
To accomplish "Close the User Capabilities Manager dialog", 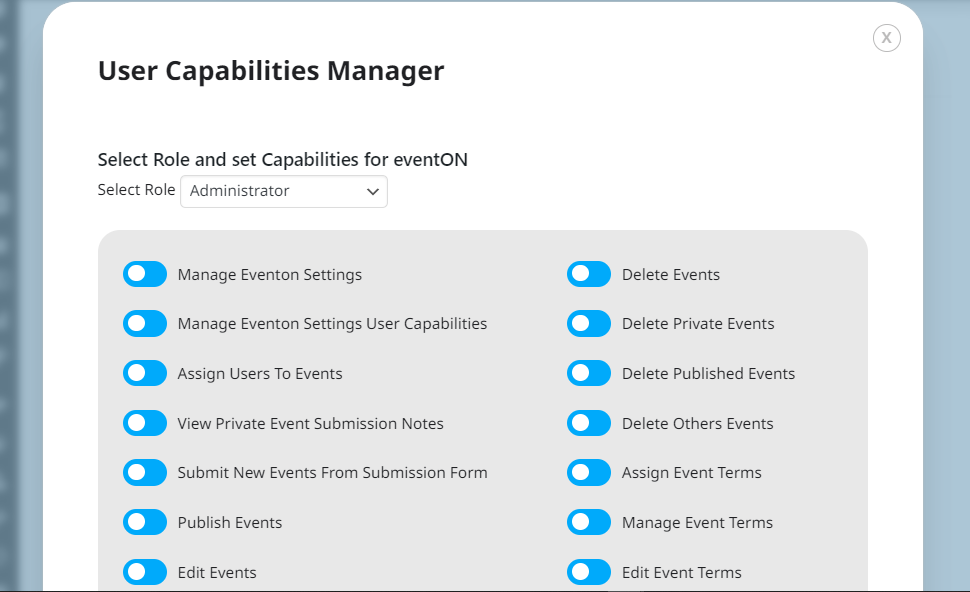I will pos(886,38).
